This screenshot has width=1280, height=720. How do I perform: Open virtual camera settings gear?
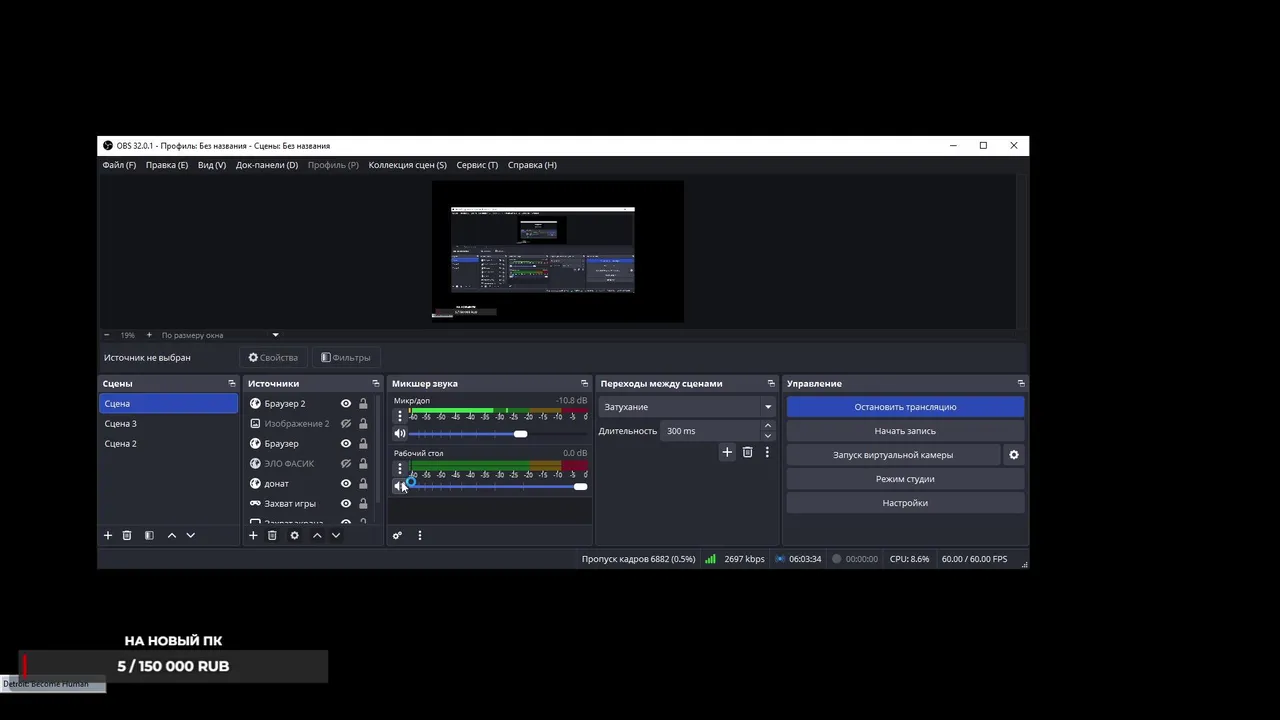[1013, 455]
